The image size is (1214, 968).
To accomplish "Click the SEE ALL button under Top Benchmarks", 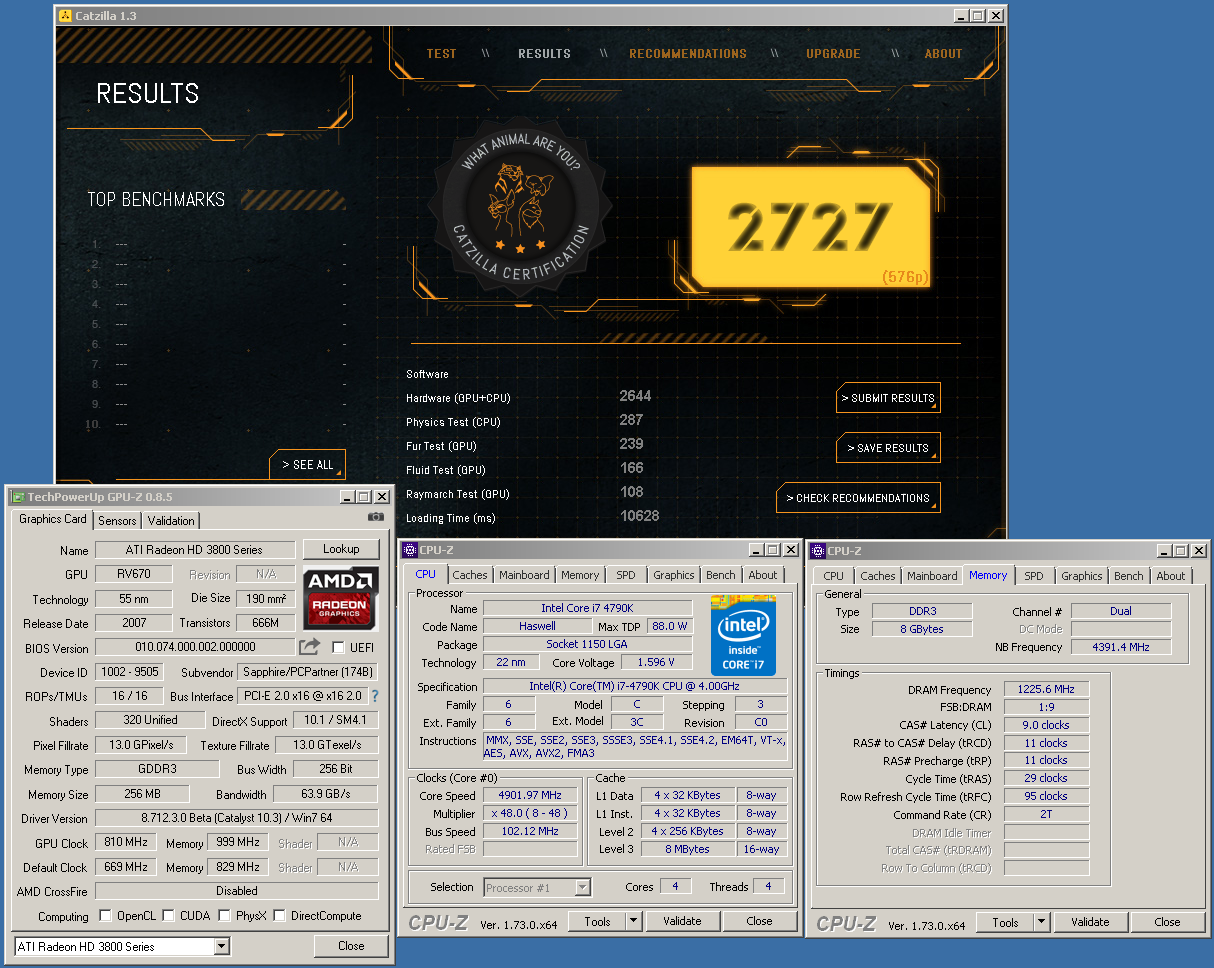I will [x=307, y=465].
